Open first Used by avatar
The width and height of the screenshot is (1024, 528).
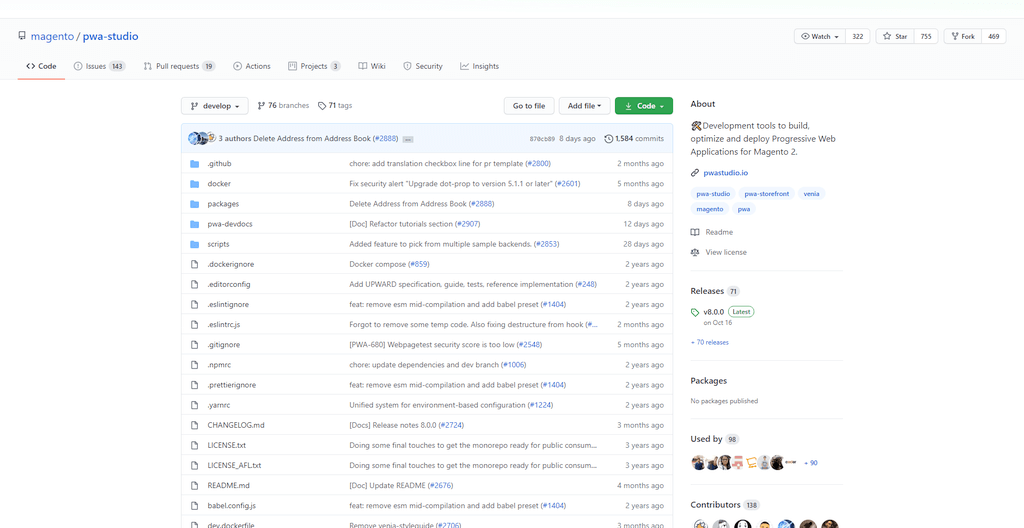click(698, 463)
